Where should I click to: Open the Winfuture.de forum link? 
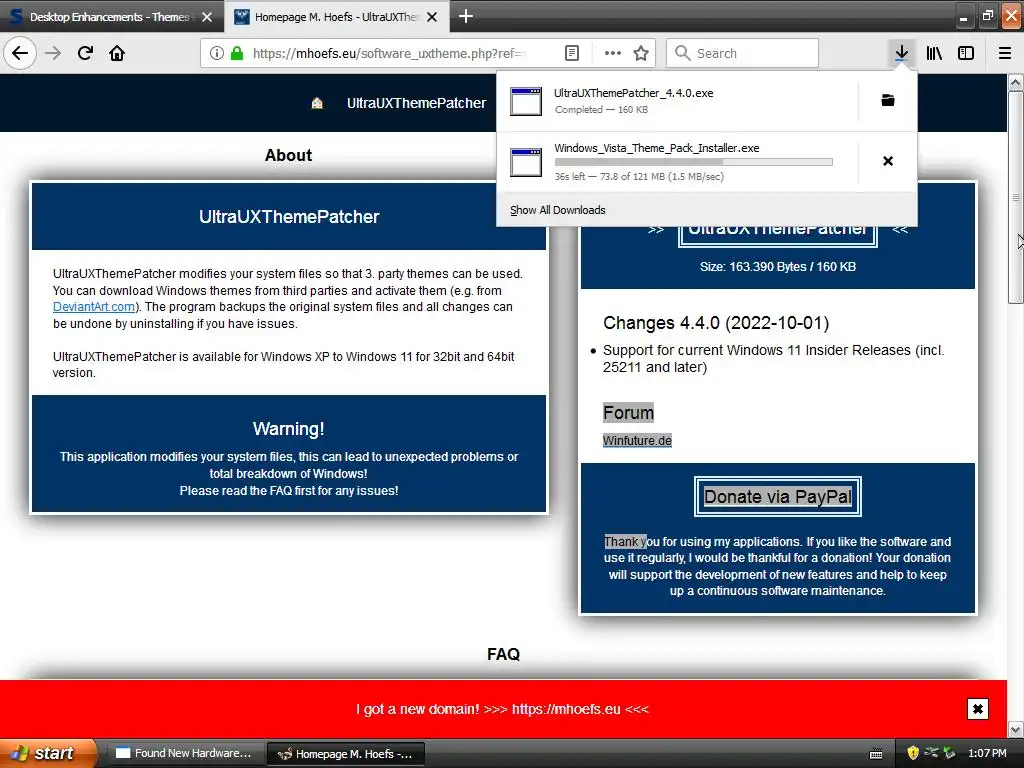(637, 441)
